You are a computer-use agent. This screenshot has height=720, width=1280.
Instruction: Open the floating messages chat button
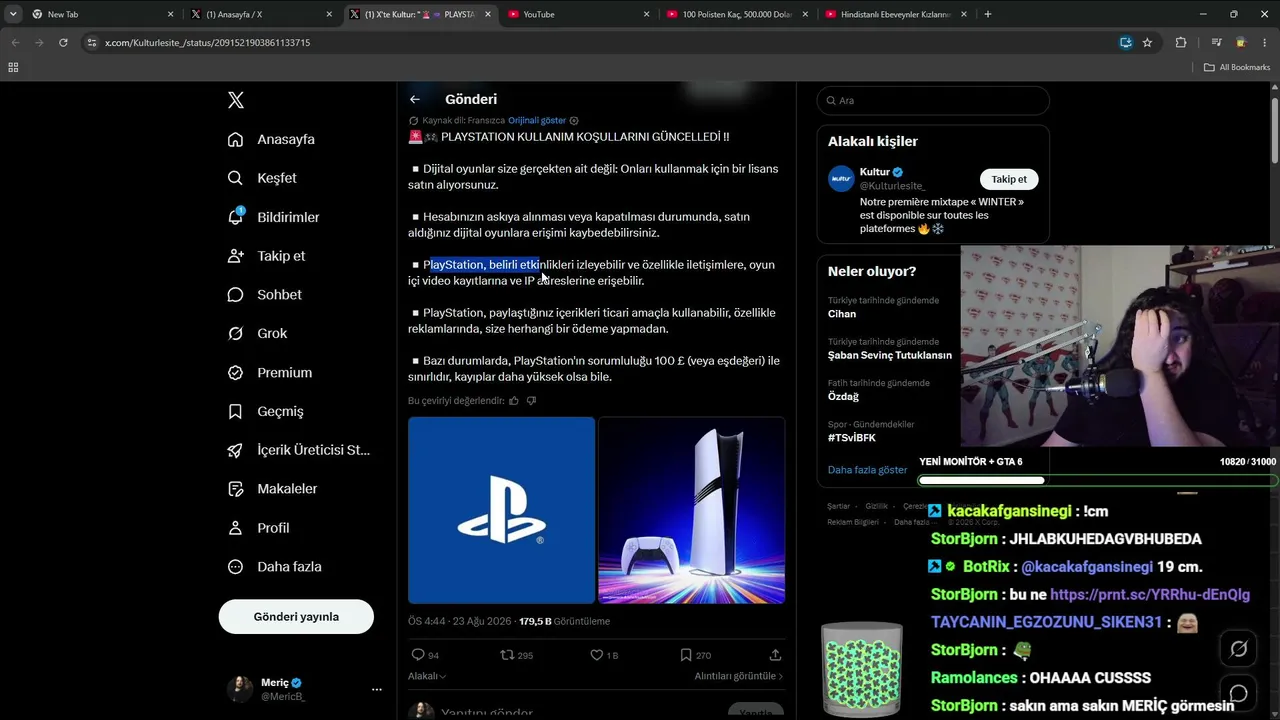[1238, 693]
